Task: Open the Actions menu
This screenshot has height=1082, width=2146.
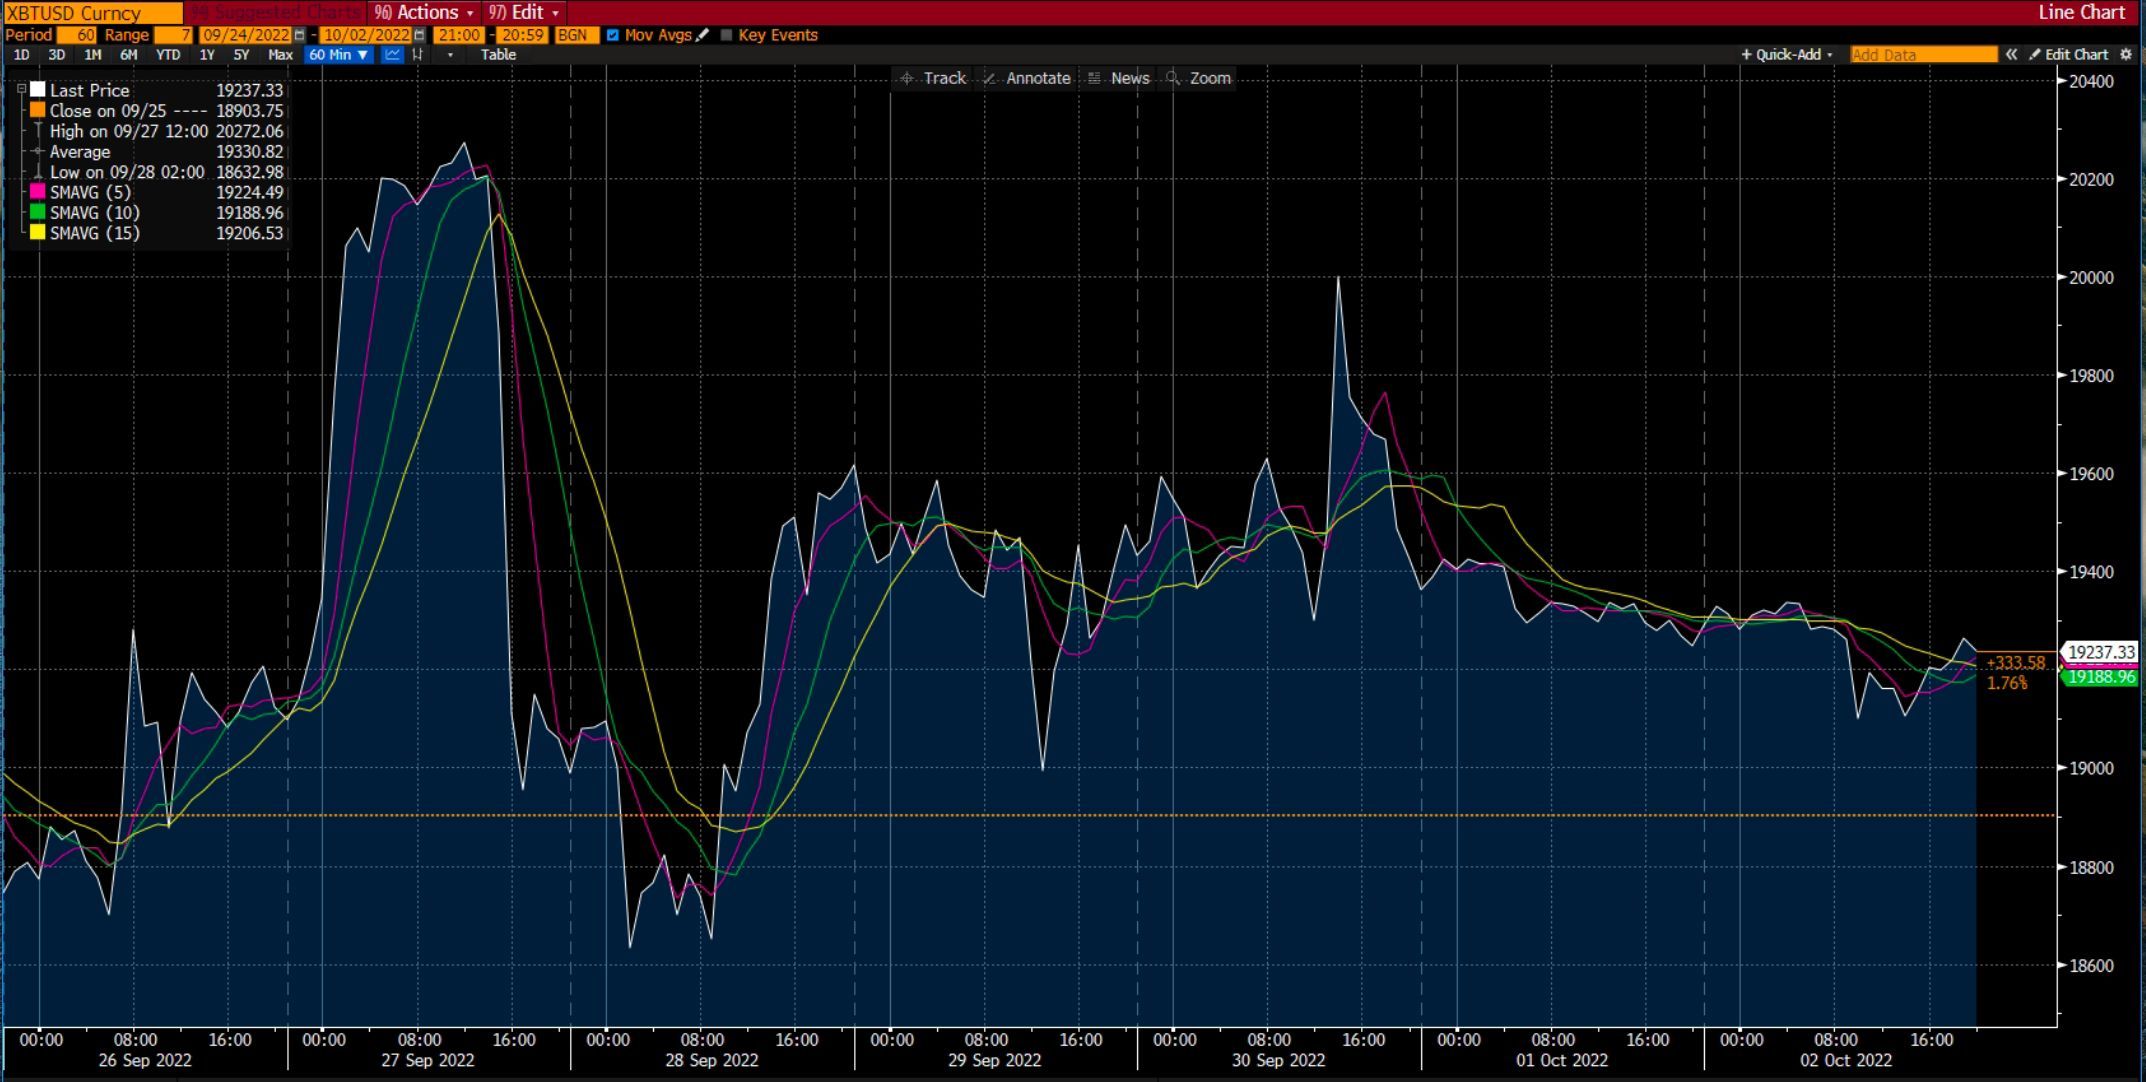Action: (424, 12)
